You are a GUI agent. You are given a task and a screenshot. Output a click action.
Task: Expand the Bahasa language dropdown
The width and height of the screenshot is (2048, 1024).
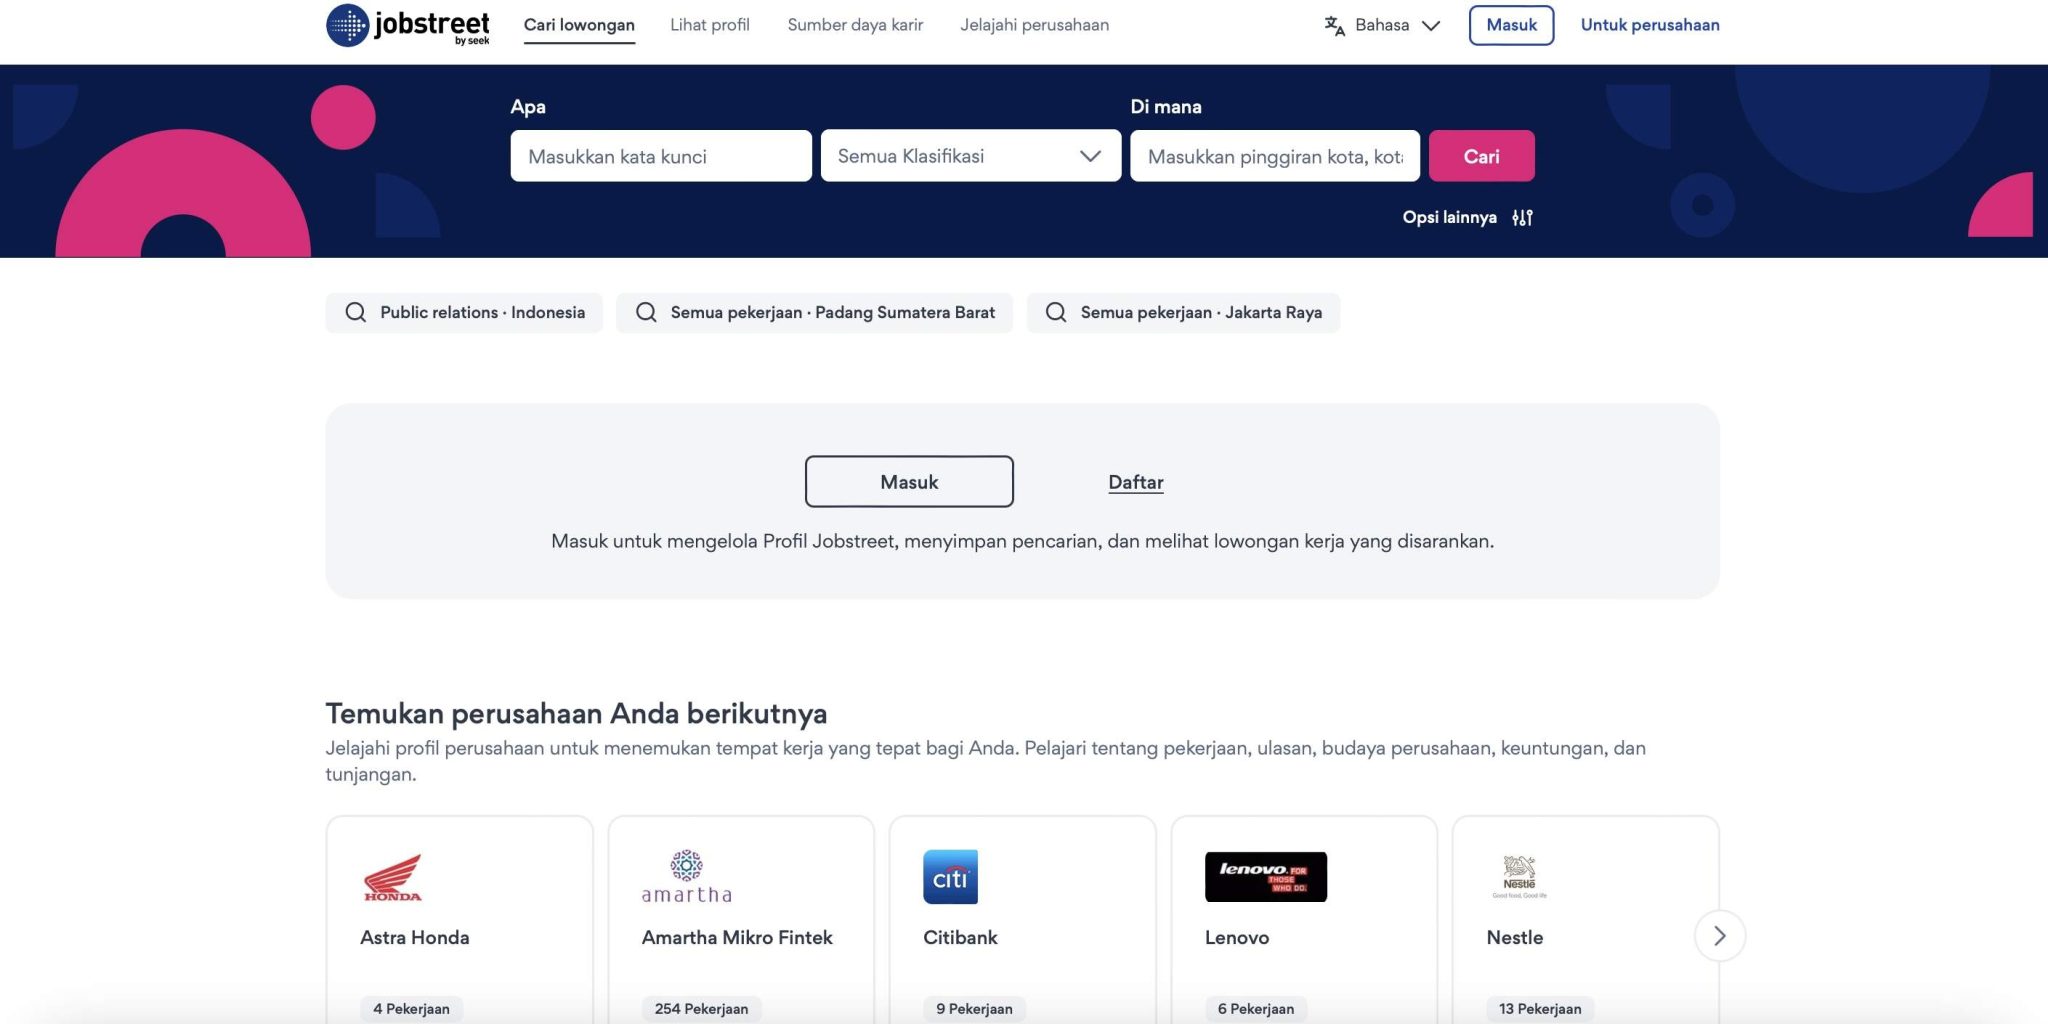pos(1398,26)
